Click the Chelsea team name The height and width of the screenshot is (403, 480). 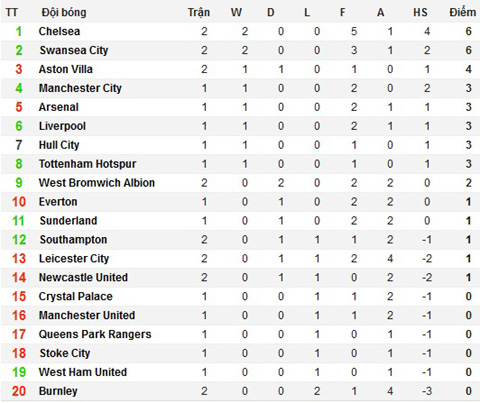59,31
